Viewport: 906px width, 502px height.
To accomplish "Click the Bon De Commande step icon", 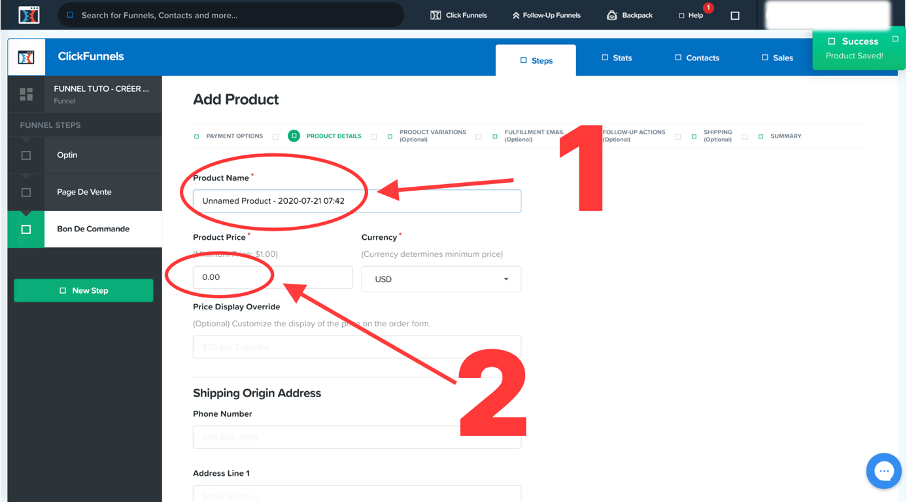I will coord(26,229).
